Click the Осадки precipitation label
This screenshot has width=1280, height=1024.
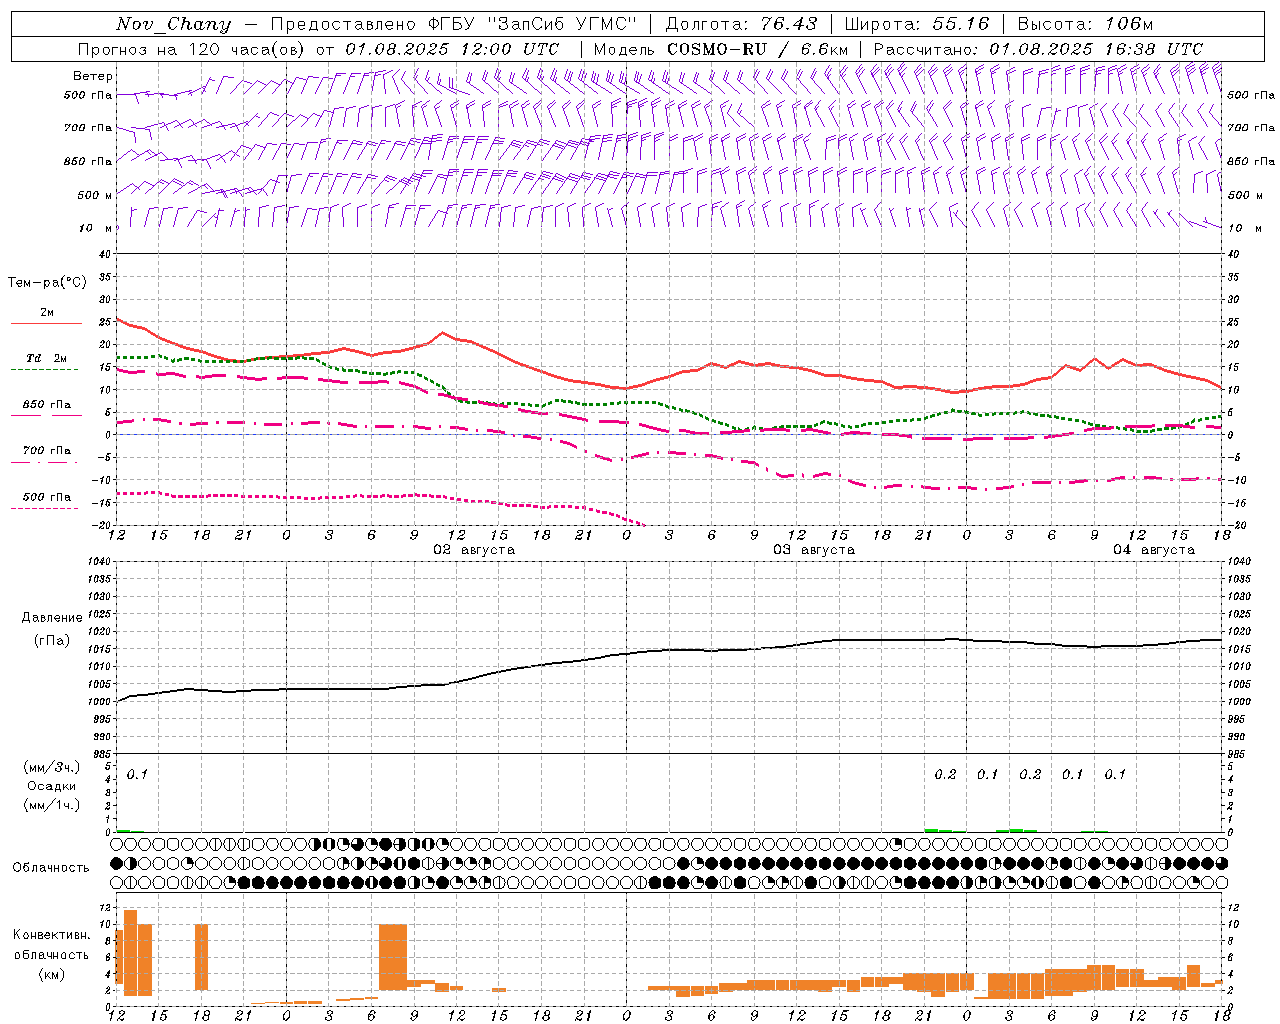tap(52, 786)
